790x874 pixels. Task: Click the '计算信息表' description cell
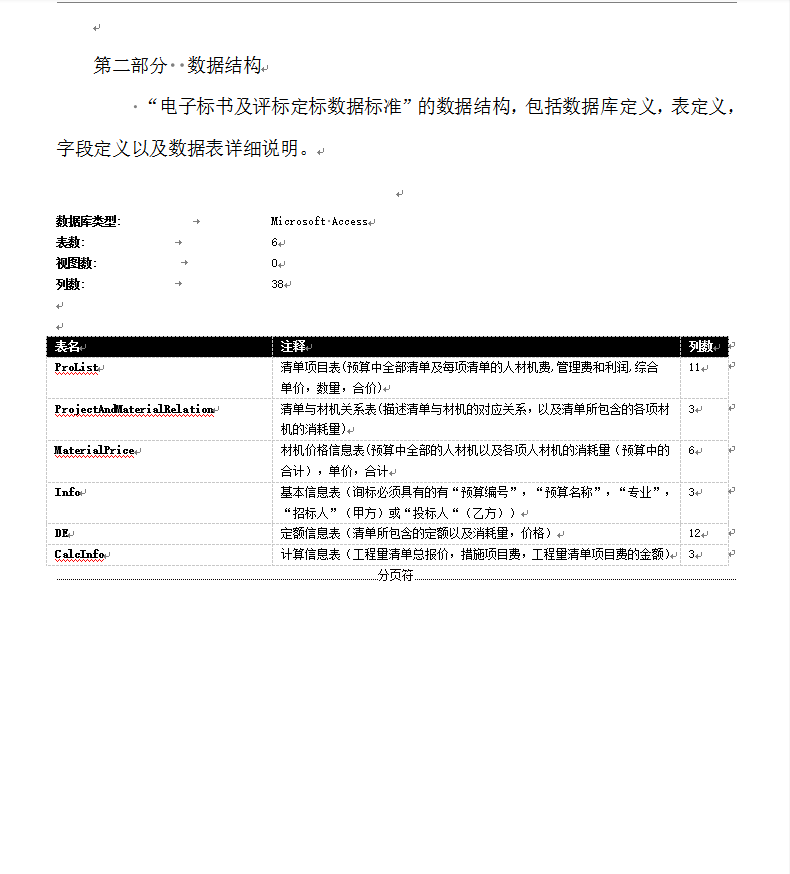pos(475,555)
